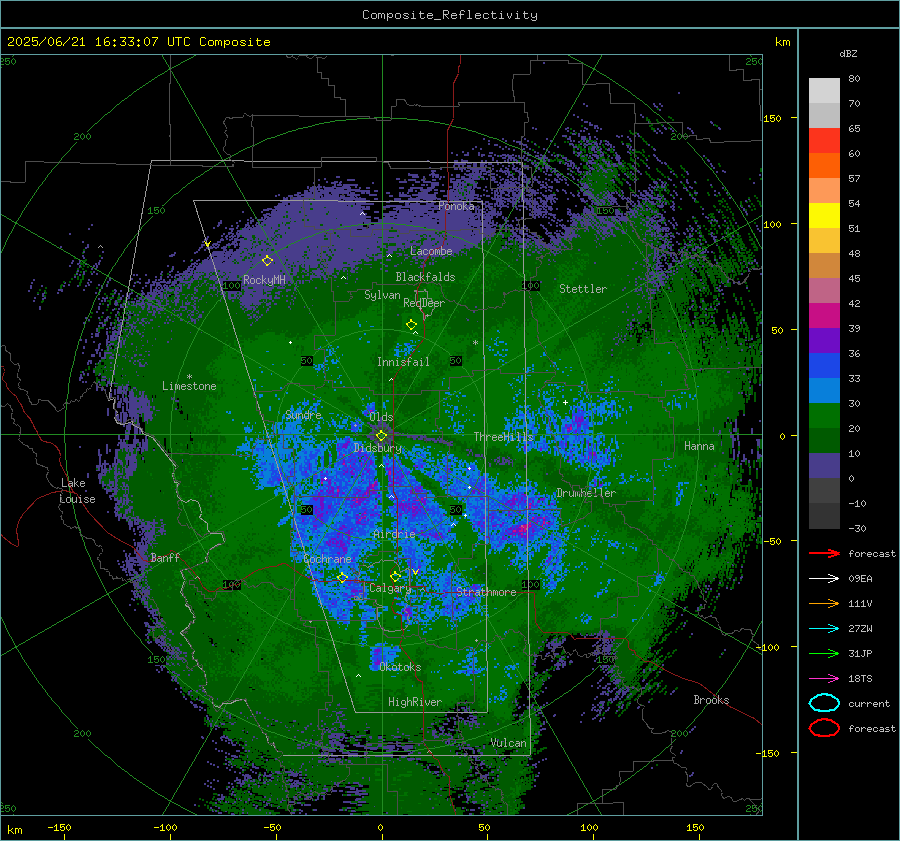Pick the blue 36-33 dBZ swatch
Image resolution: width=900 pixels, height=841 pixels.
coord(824,365)
